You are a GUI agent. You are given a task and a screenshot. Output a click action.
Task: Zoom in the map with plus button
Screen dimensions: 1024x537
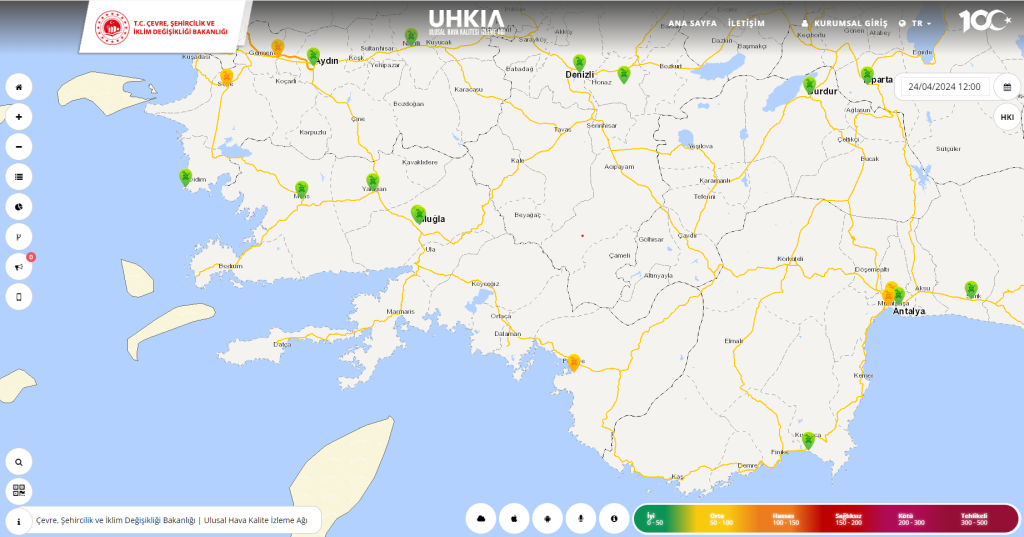[19, 117]
